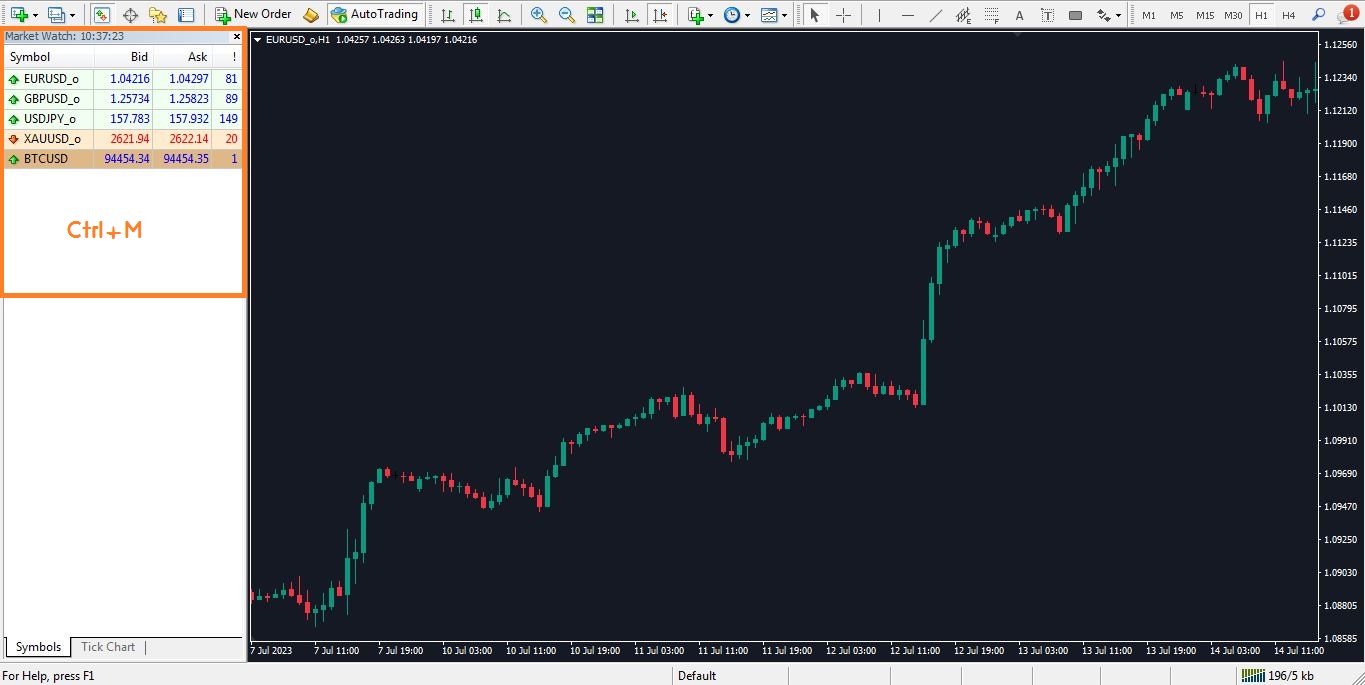The image size is (1365, 685).
Task: Select USDJPY_o row in Market Watch
Action: 123,118
